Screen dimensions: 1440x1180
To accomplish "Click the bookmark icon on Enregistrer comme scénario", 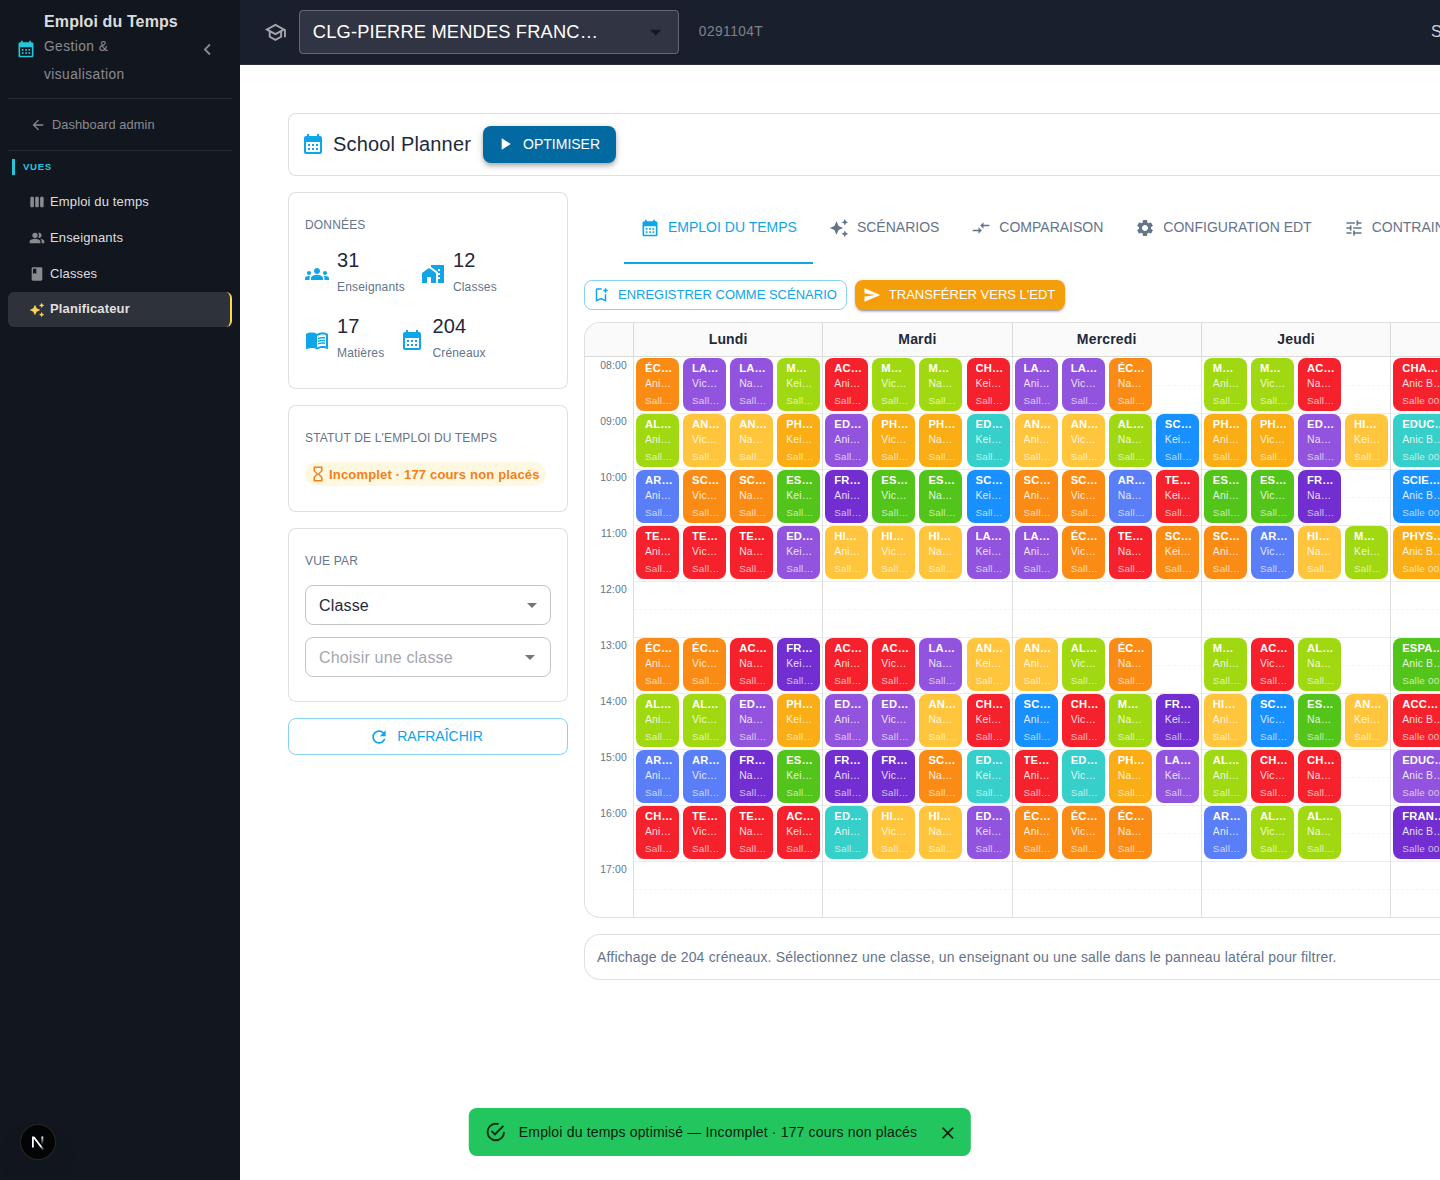I will pyautogui.click(x=601, y=295).
